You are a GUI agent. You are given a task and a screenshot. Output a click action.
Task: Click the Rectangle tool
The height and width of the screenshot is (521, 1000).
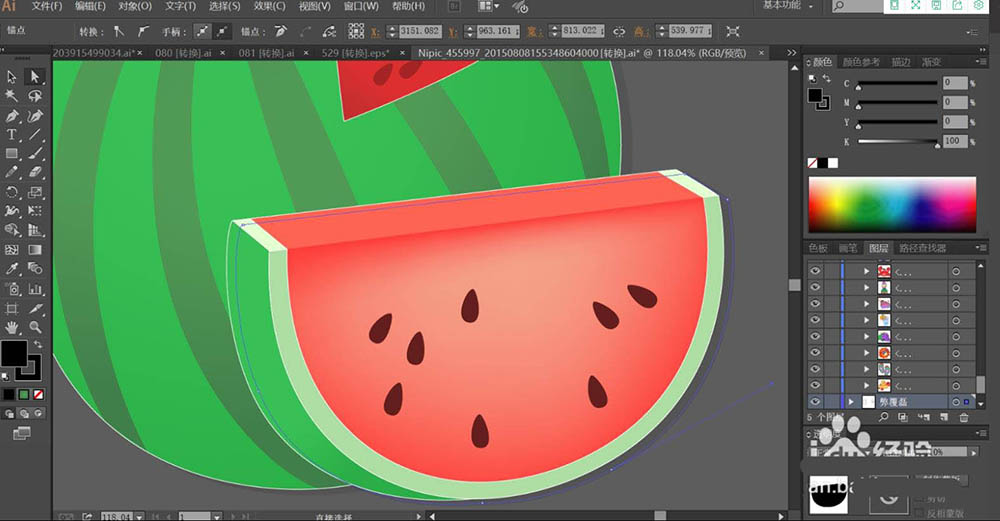point(12,154)
